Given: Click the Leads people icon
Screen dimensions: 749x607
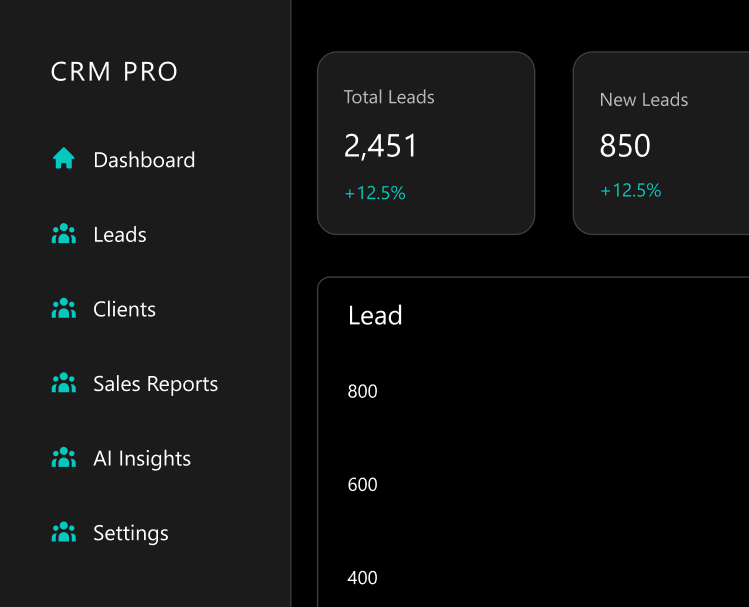Looking at the screenshot, I should [x=64, y=235].
